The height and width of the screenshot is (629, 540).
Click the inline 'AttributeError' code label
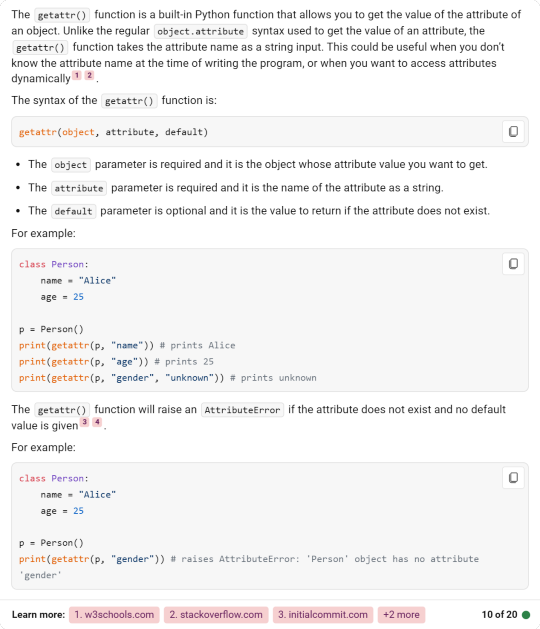tap(242, 410)
